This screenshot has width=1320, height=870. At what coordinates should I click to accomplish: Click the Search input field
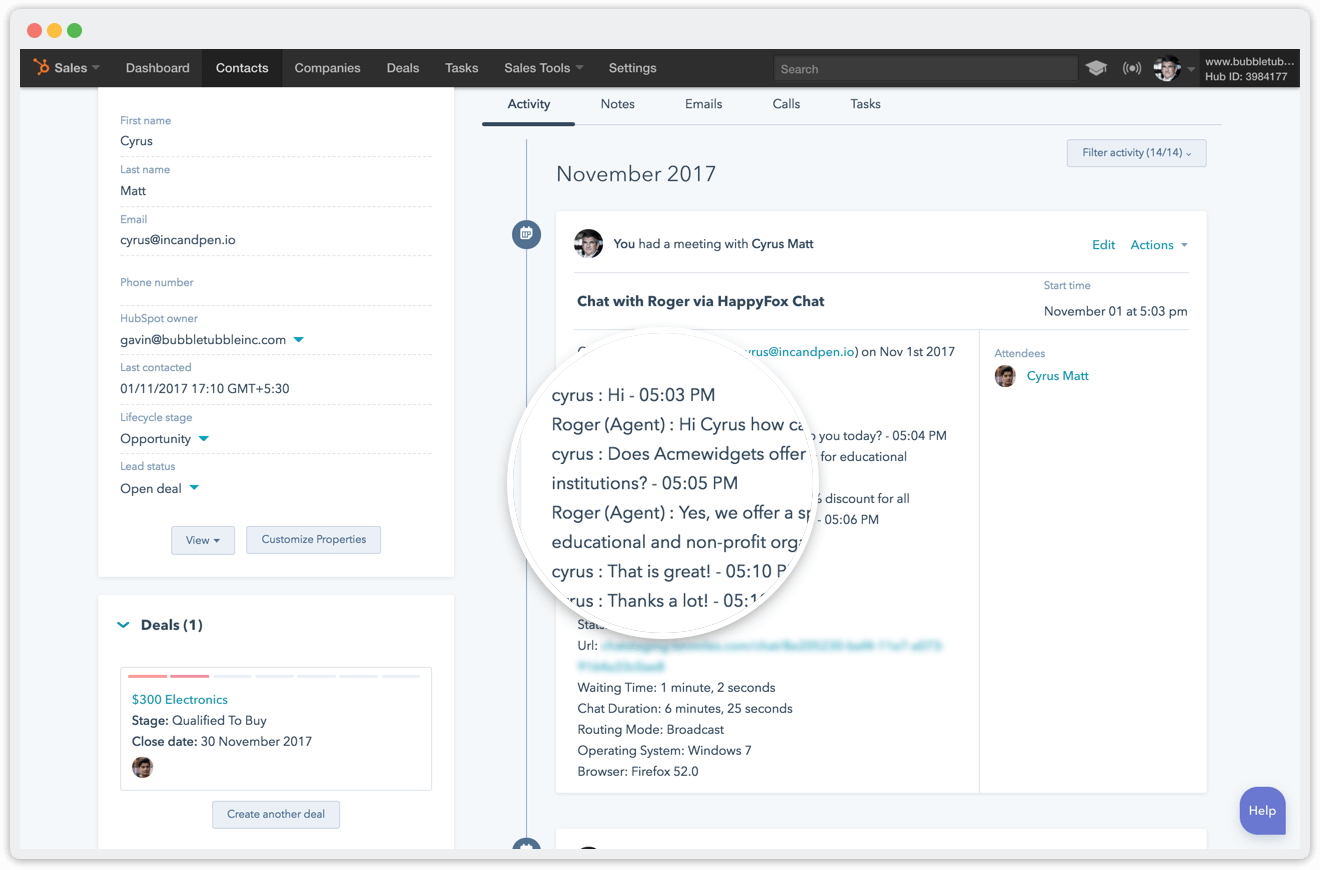point(926,69)
